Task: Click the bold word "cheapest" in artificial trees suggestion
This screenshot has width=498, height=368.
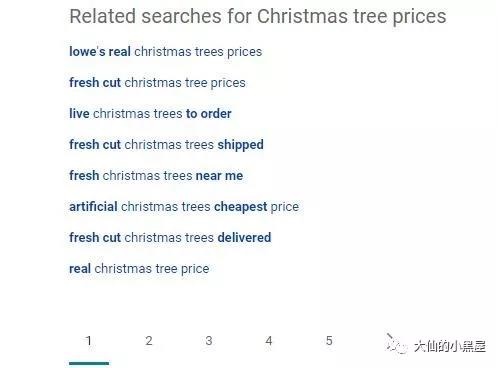Action: [x=240, y=207]
